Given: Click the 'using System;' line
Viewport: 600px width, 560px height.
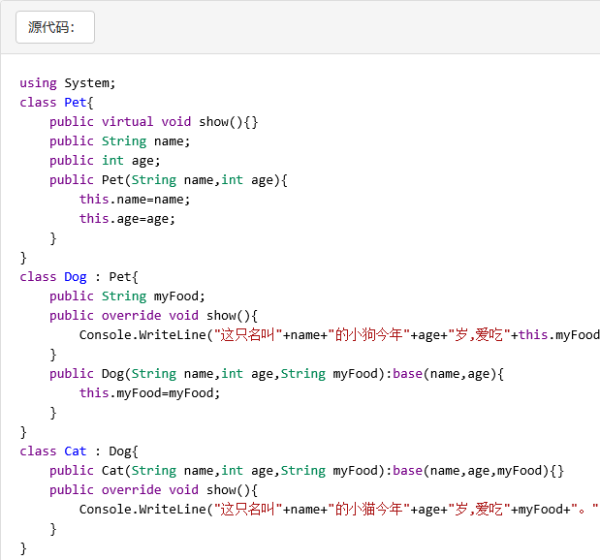Looking at the screenshot, I should point(67,83).
